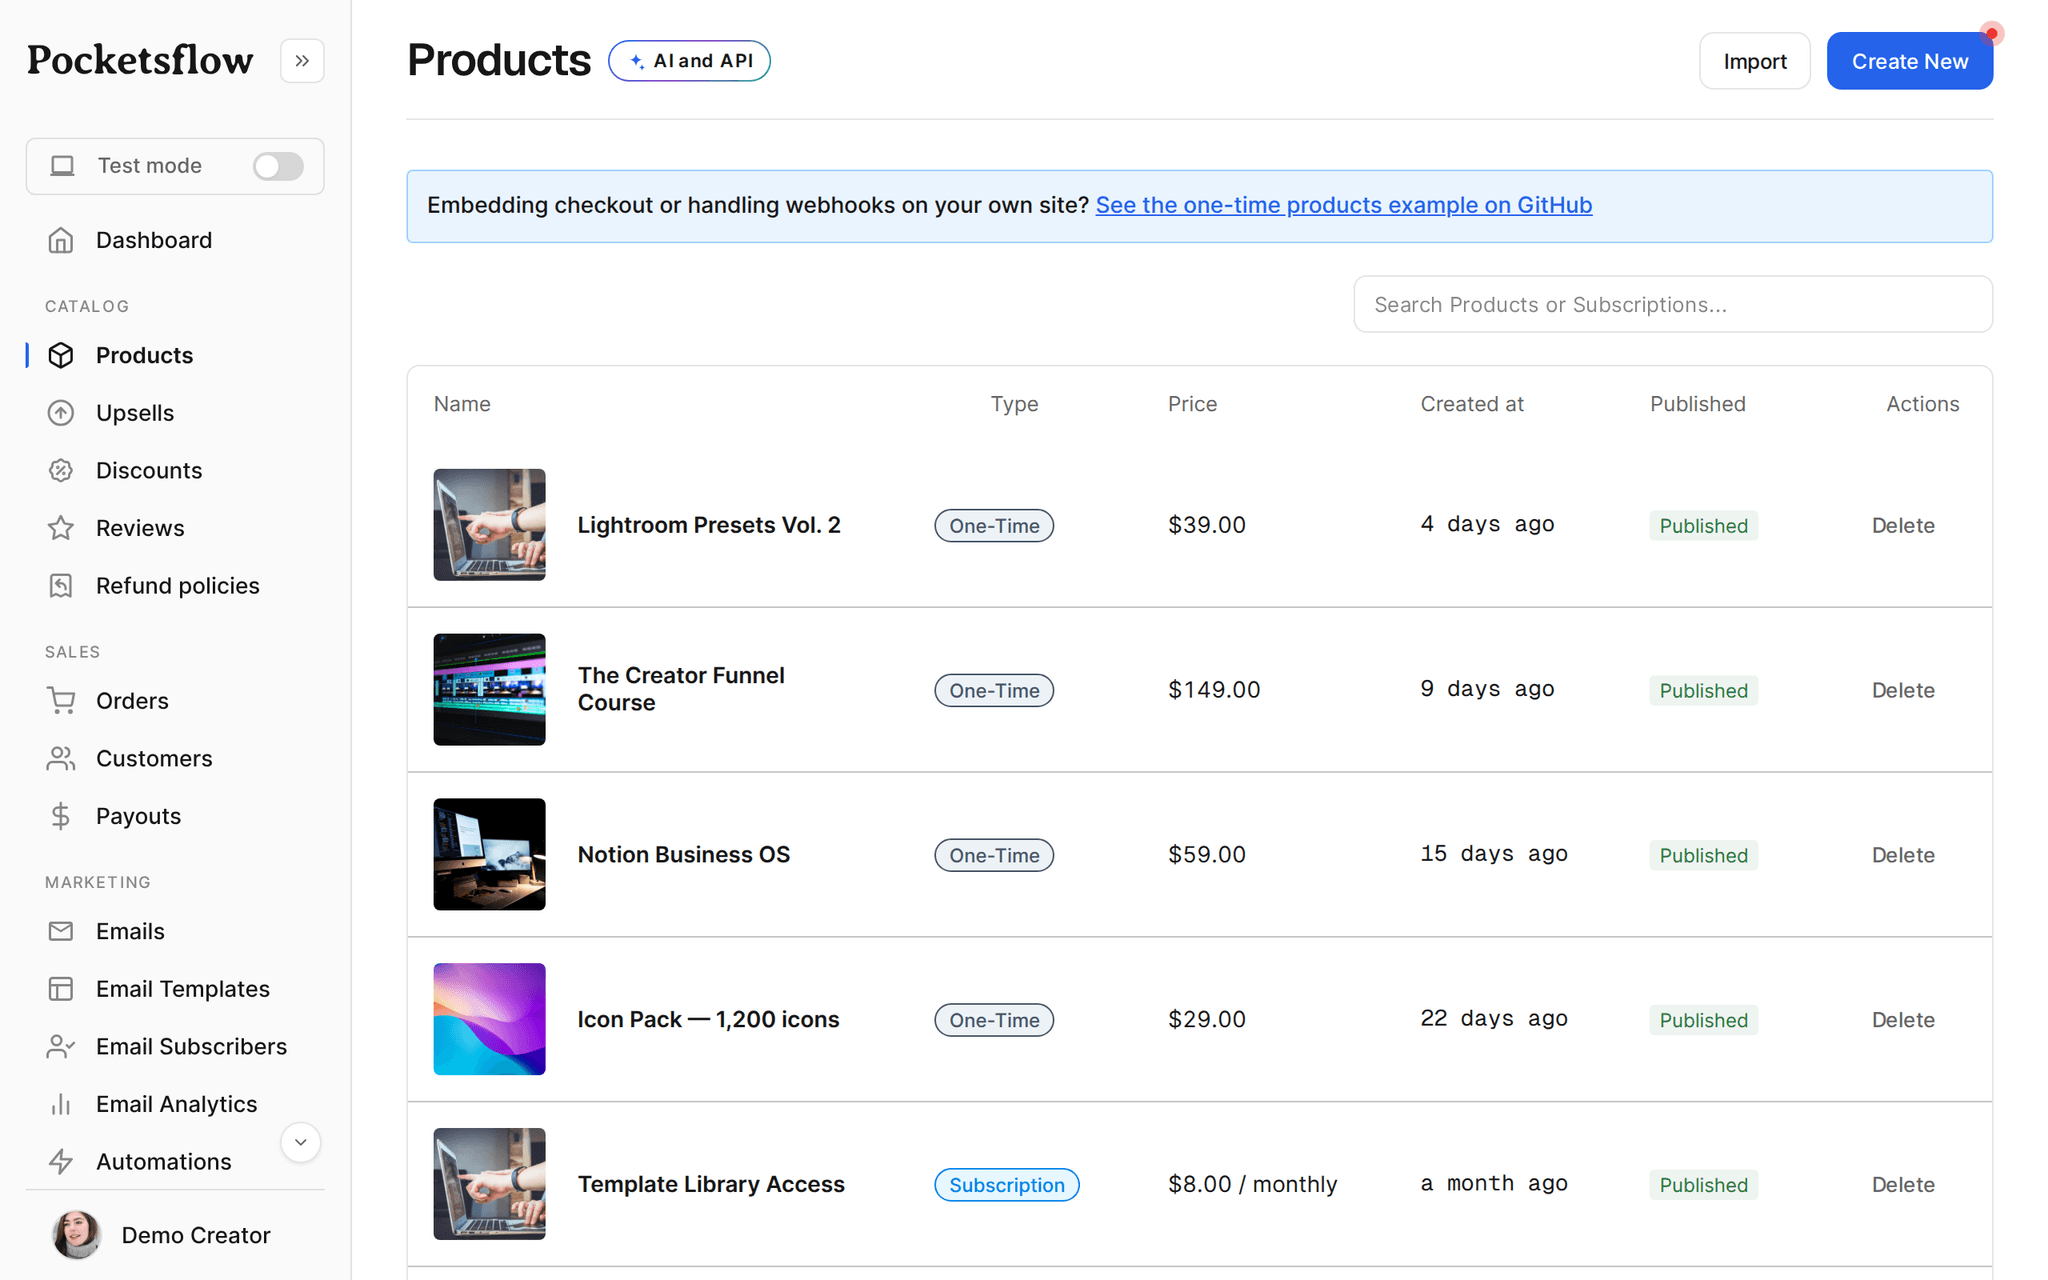Delete Lightroom Presets Vol. 2

tap(1902, 526)
